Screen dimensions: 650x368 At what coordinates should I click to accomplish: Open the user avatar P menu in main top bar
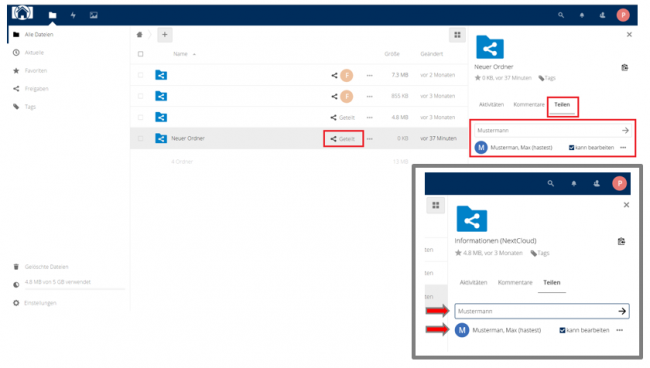pyautogui.click(x=623, y=15)
